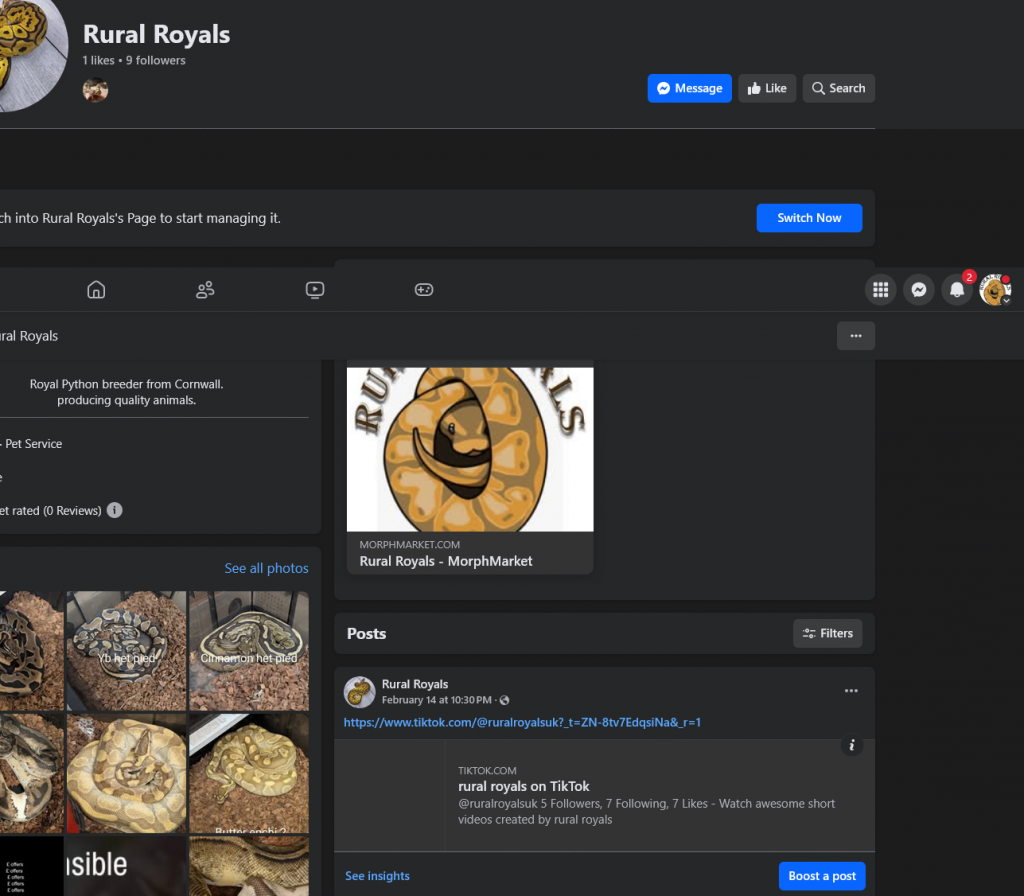Open See insights link
Screen dimensions: 1024x896
pos(377,876)
